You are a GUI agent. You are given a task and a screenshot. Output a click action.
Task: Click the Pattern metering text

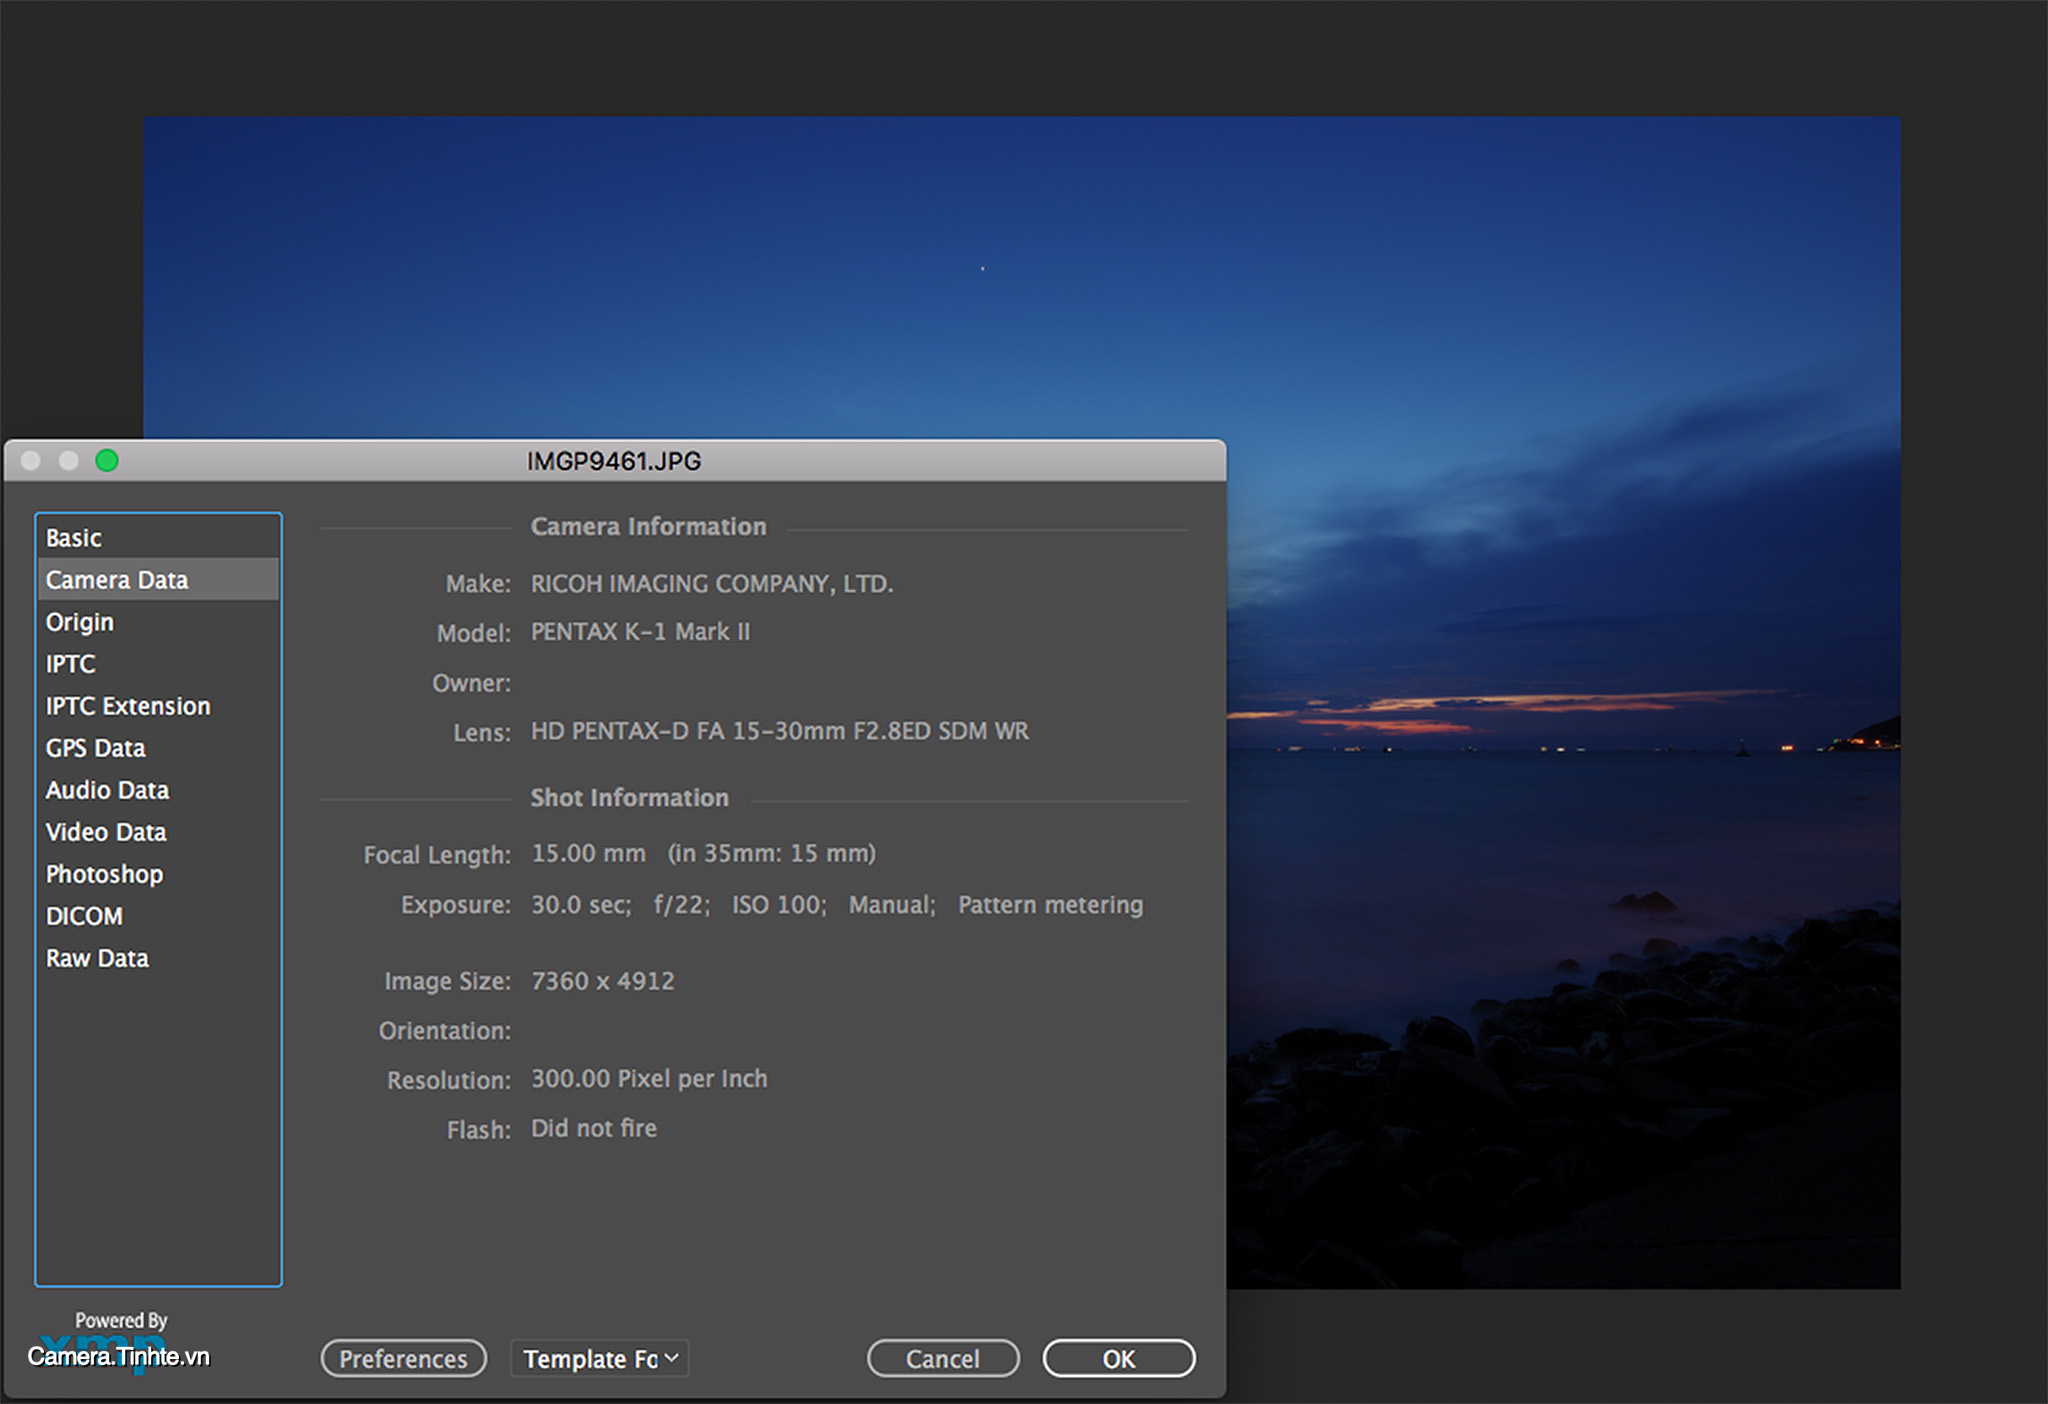click(1050, 905)
